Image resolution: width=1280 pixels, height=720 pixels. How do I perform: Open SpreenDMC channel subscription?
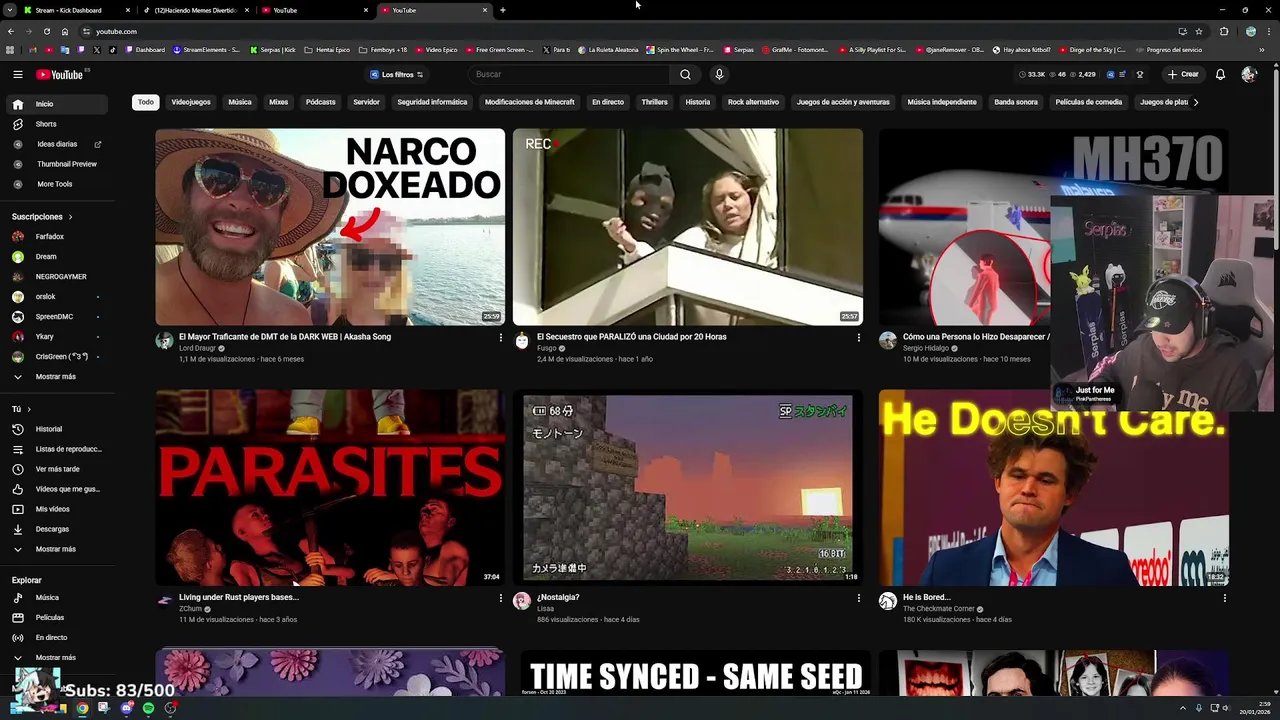click(56, 317)
